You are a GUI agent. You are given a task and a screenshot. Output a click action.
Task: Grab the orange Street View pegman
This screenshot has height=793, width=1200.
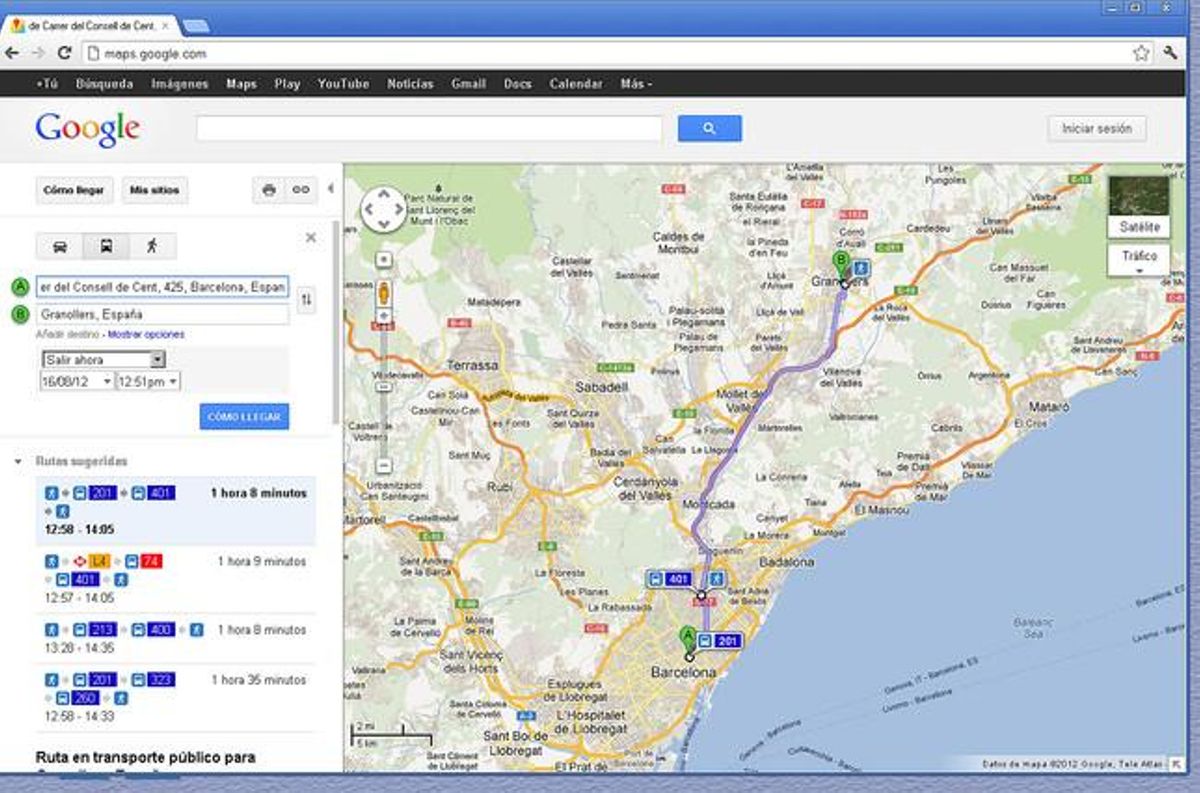pos(383,294)
